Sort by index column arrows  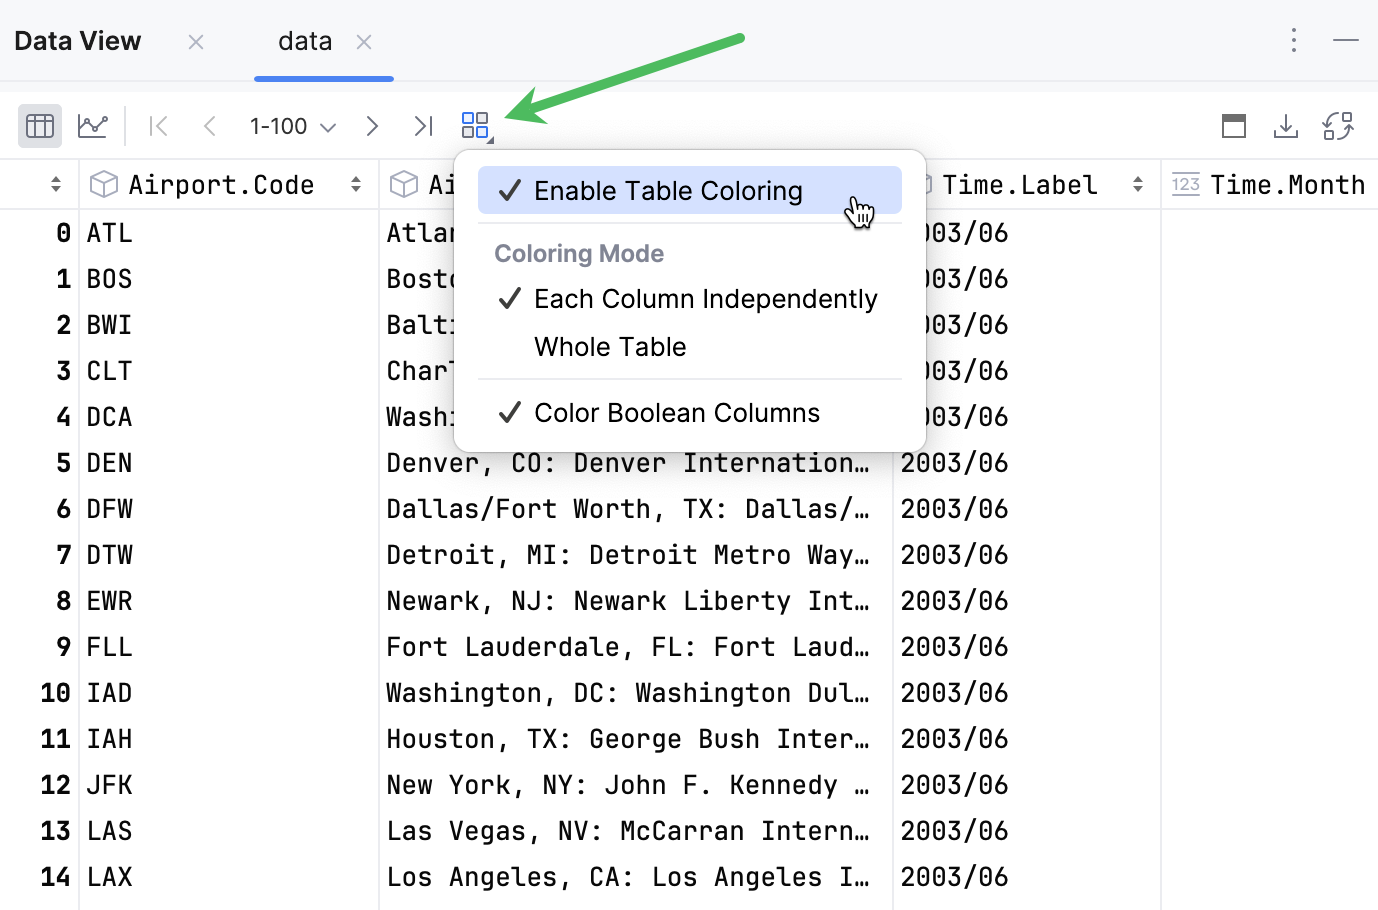click(x=56, y=184)
